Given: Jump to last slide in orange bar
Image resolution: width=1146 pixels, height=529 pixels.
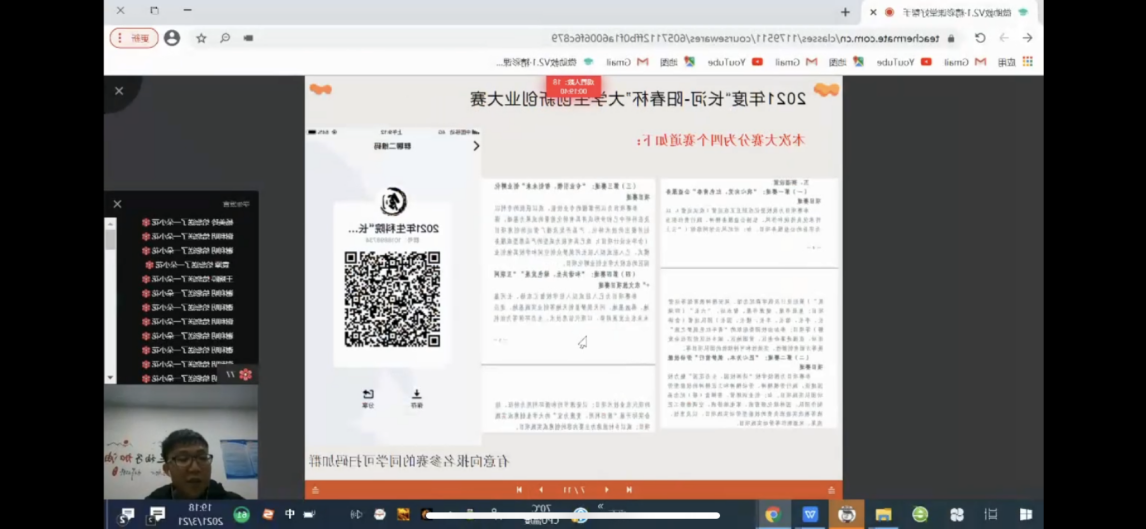Looking at the screenshot, I should tap(519, 490).
